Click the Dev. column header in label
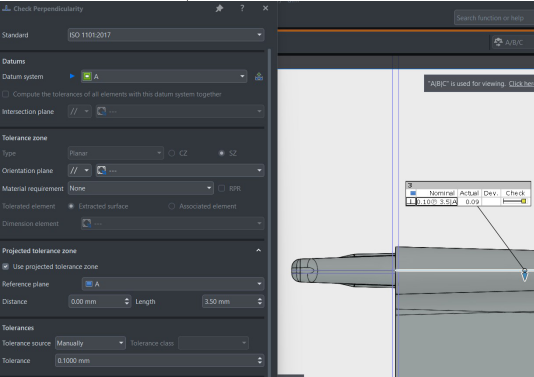This screenshot has height=377, width=534. click(490, 193)
